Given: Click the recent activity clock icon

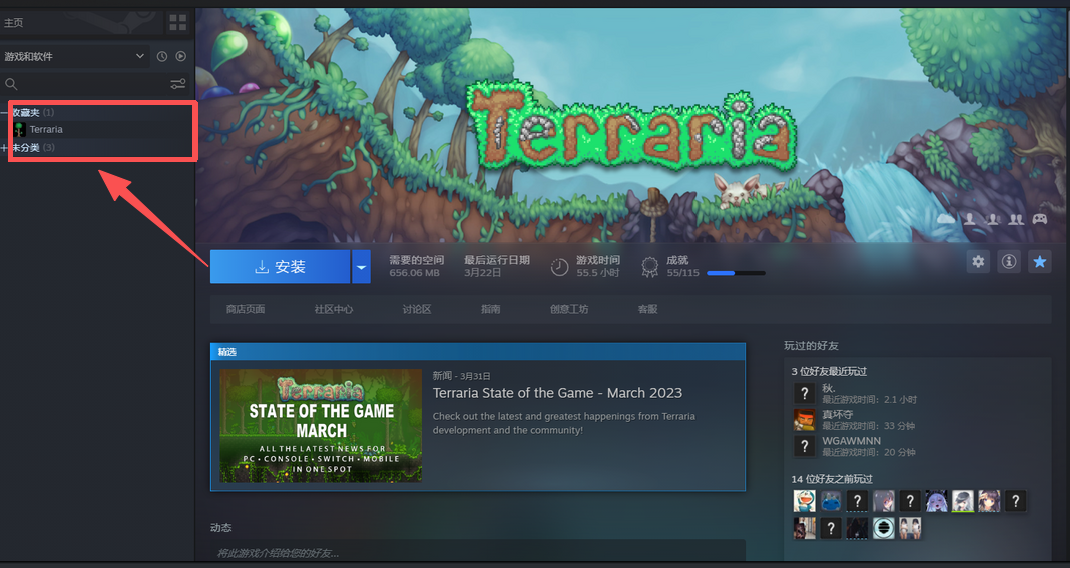Looking at the screenshot, I should (x=162, y=57).
